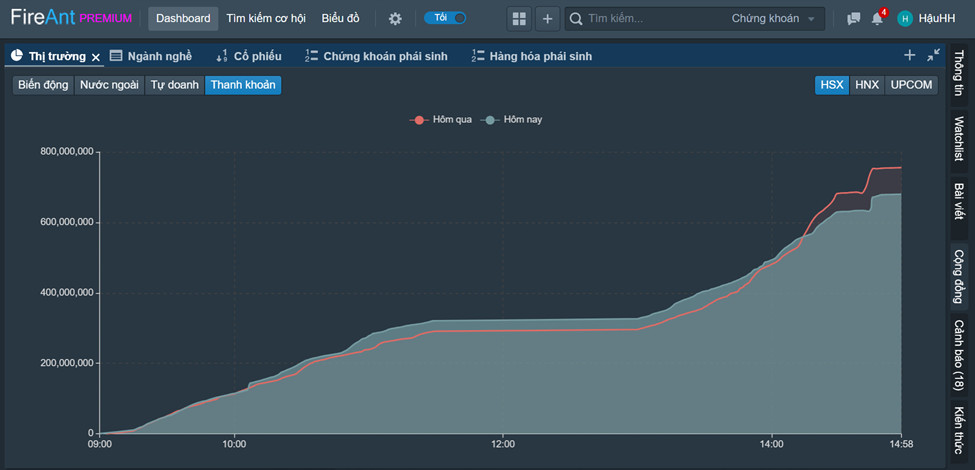Select the HNX exchange button
The image size is (975, 470).
[x=866, y=85]
